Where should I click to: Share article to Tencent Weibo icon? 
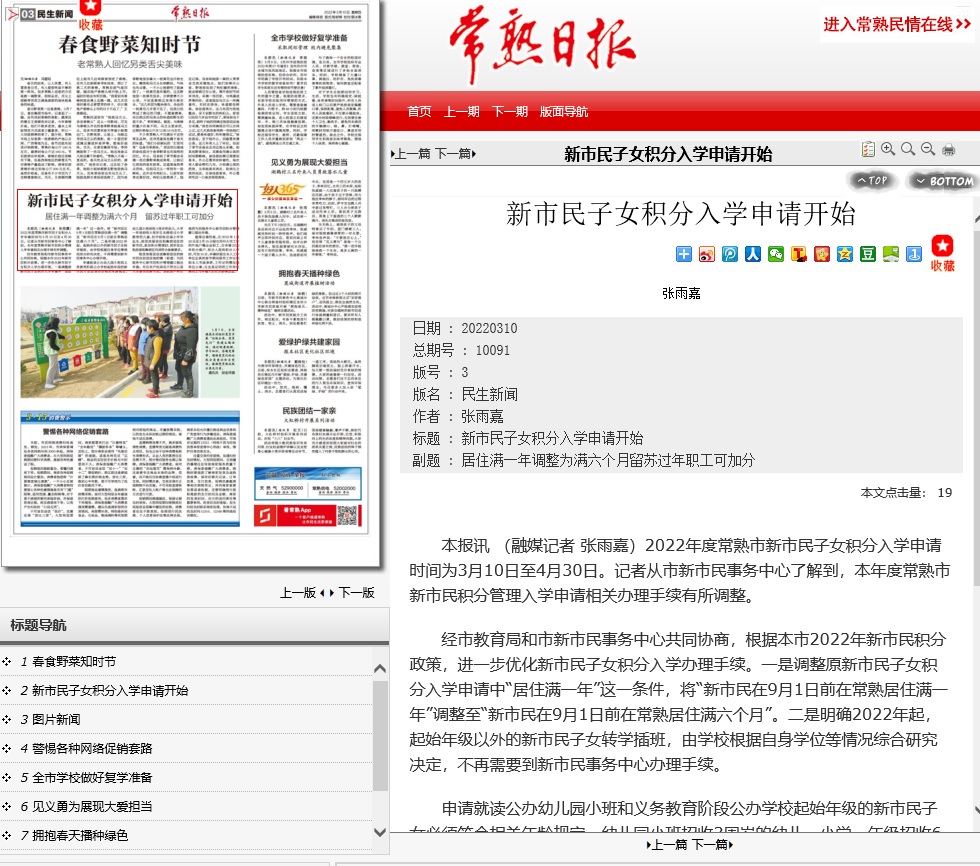tap(730, 254)
